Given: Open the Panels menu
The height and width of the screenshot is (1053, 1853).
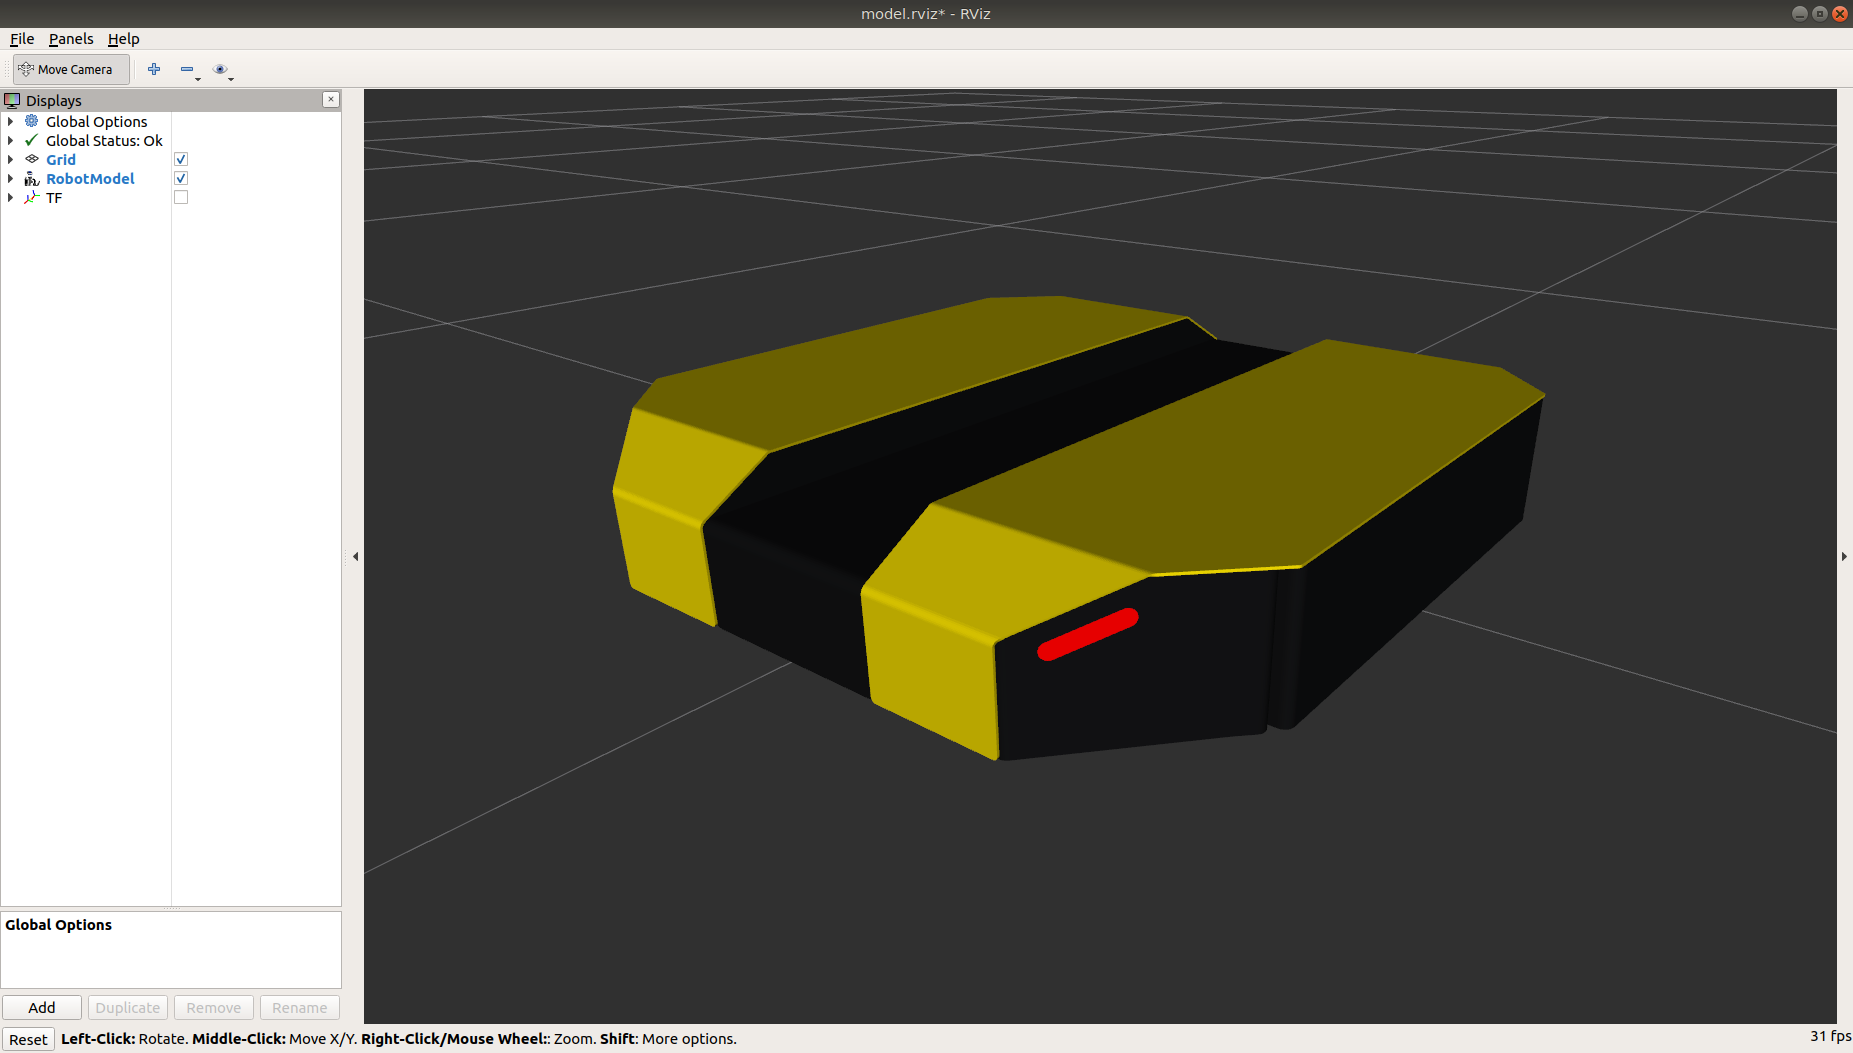Looking at the screenshot, I should [x=71, y=39].
